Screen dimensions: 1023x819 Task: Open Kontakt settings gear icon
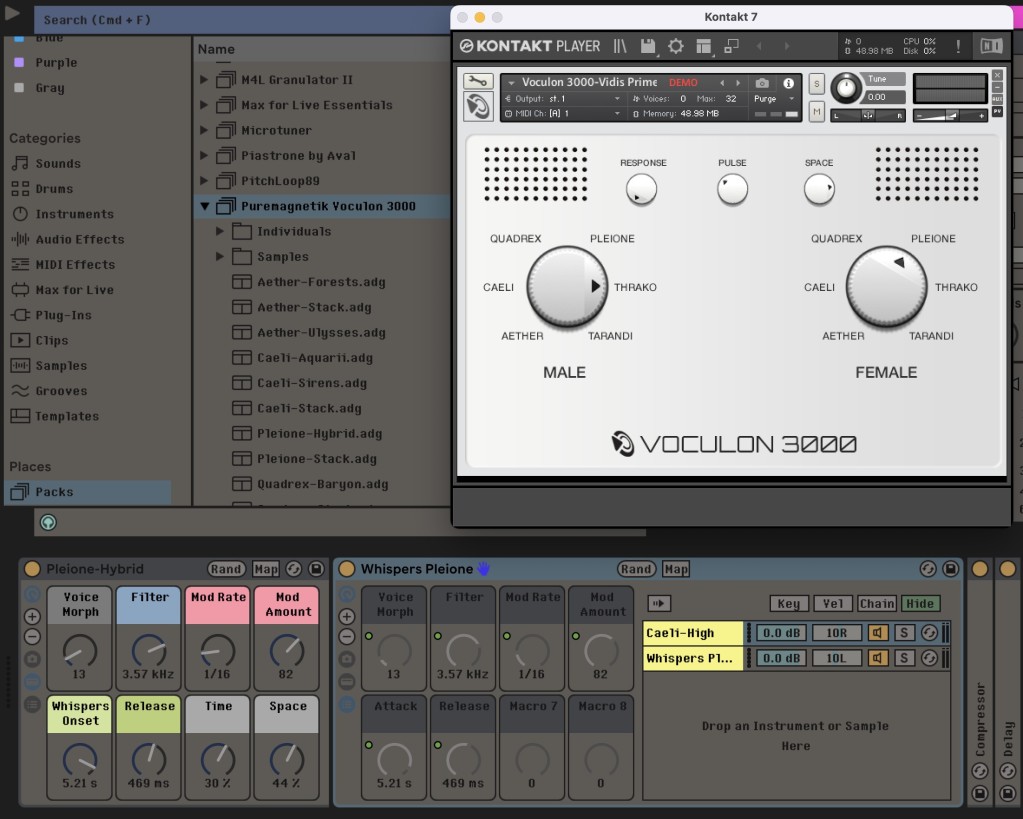(x=676, y=46)
